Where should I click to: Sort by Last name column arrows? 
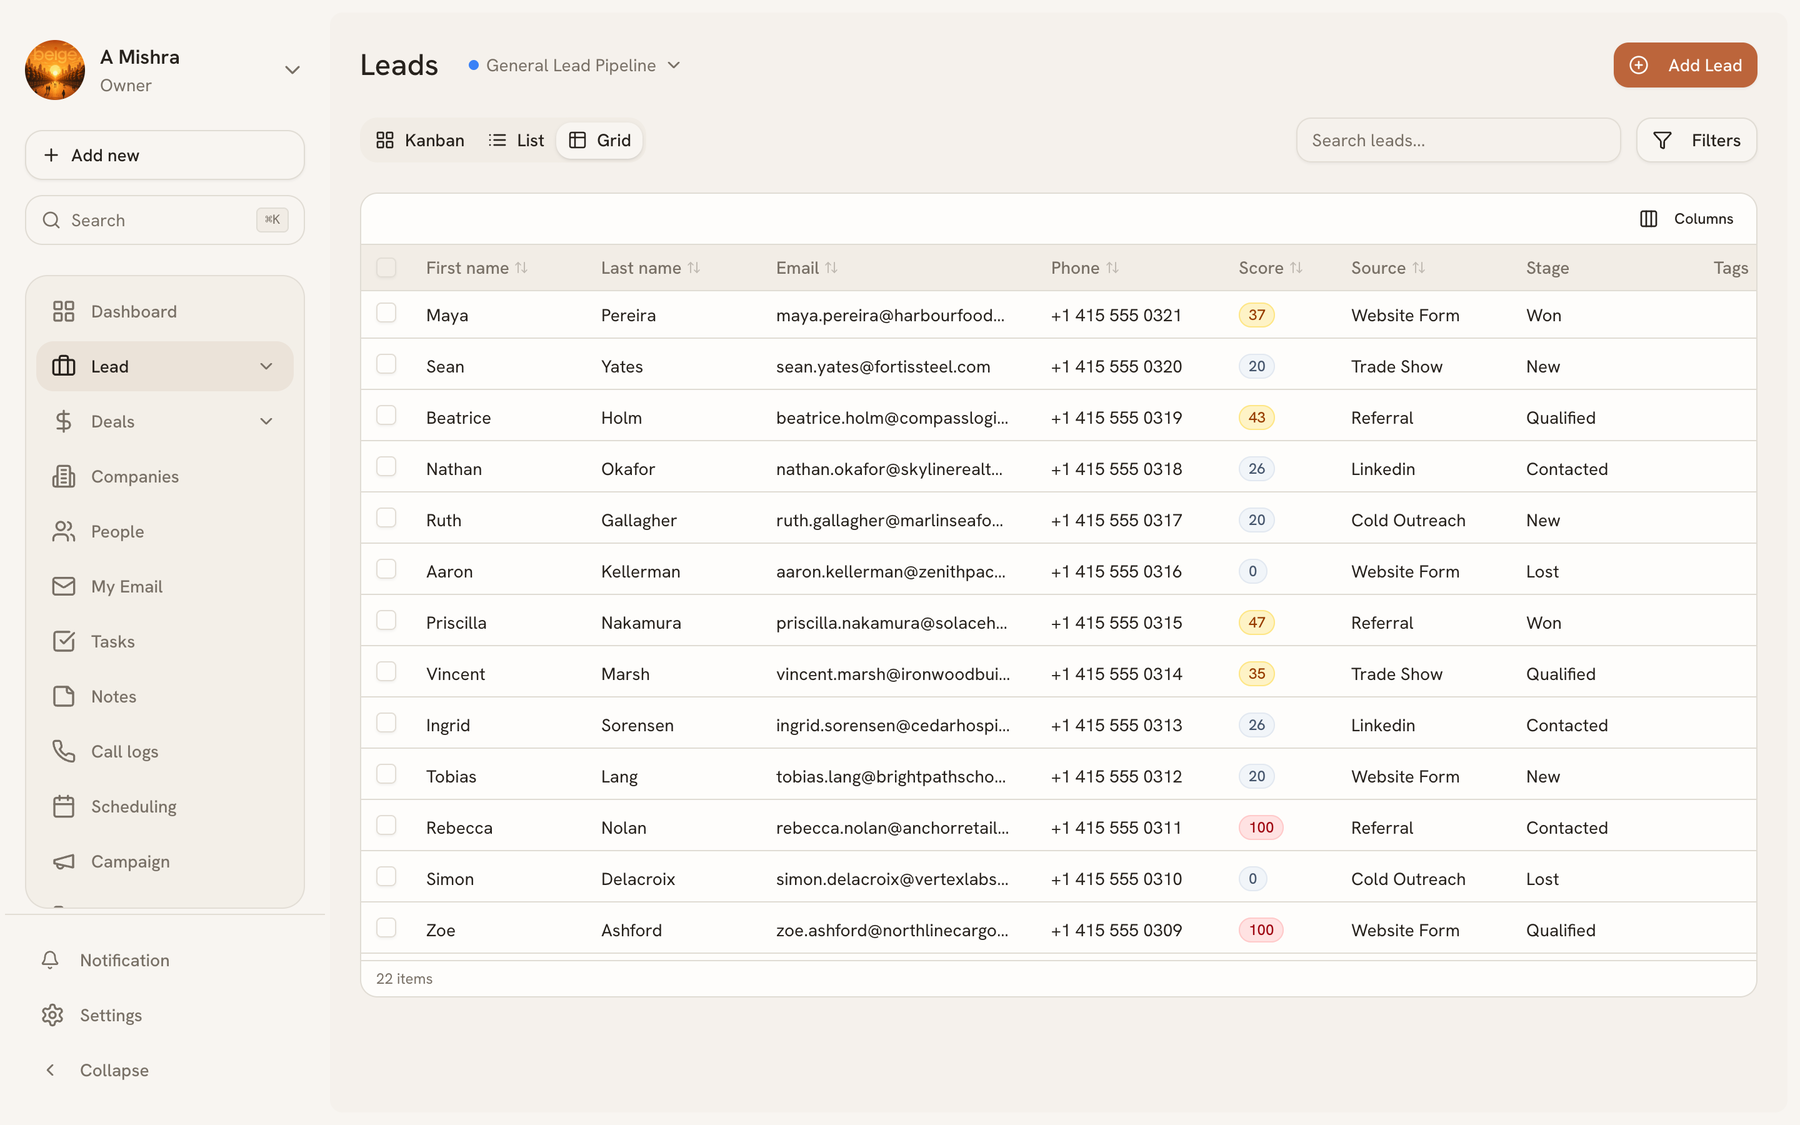694,268
